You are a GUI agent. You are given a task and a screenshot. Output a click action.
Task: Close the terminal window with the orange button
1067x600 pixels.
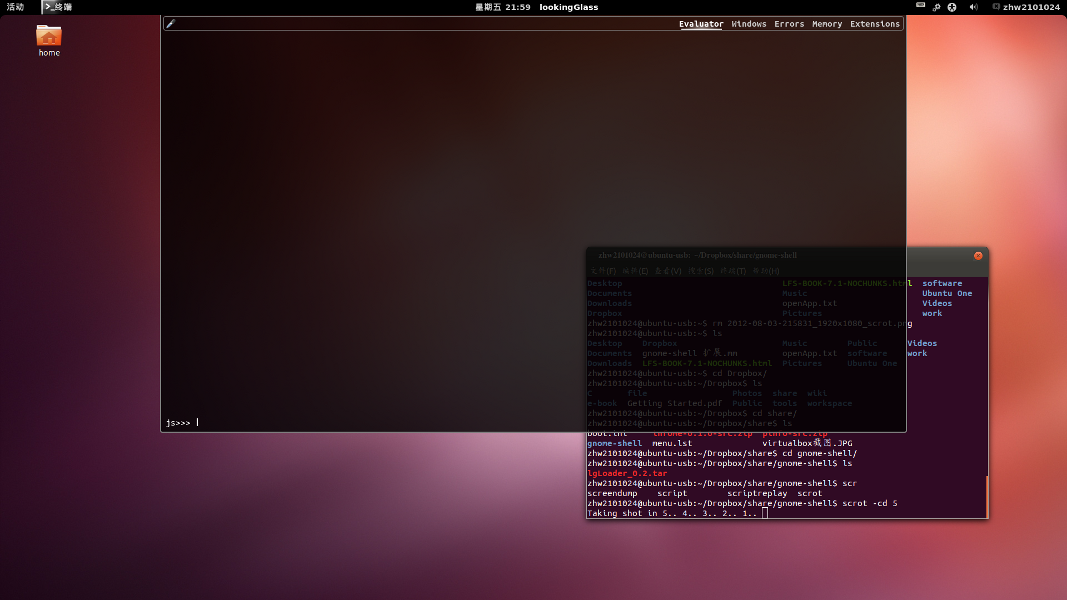tap(978, 256)
